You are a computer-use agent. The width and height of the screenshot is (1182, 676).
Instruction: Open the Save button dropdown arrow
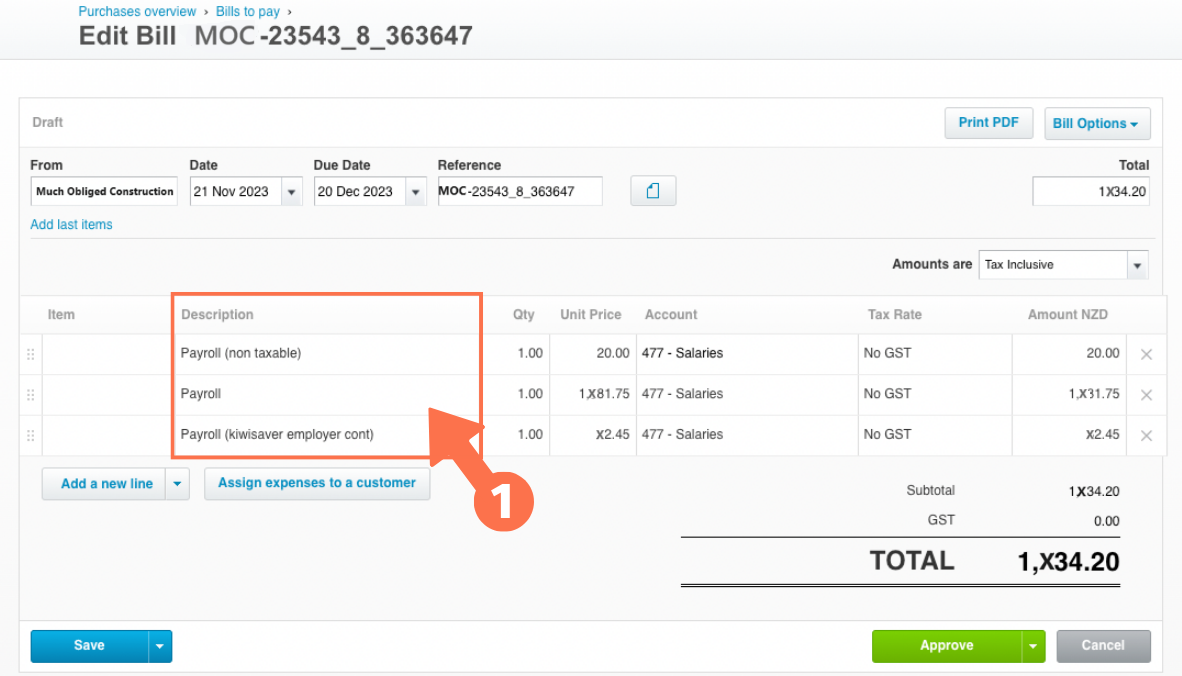point(159,646)
